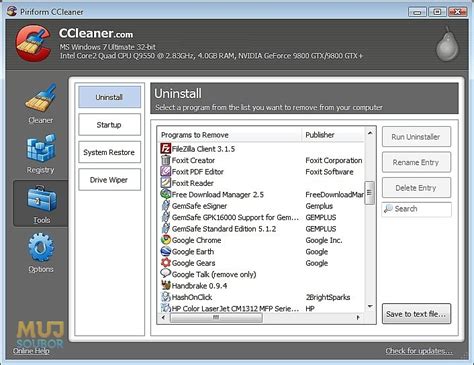Open the Registry section
The height and width of the screenshot is (365, 474).
pyautogui.click(x=40, y=154)
